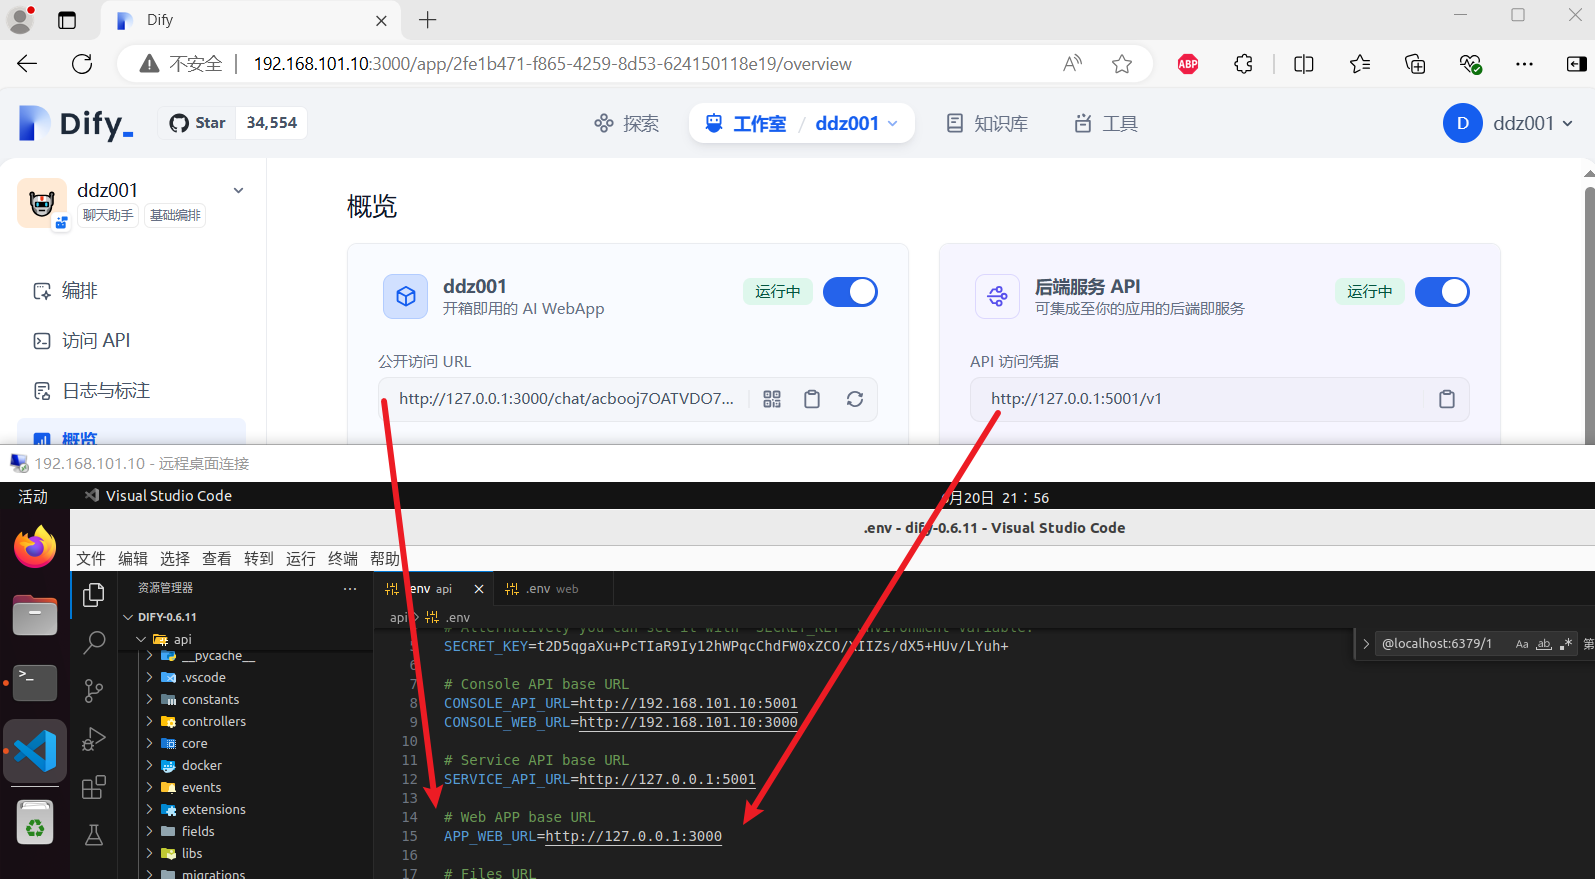Click 活动 activities in Ubuntu top bar
This screenshot has width=1595, height=879.
tap(33, 497)
